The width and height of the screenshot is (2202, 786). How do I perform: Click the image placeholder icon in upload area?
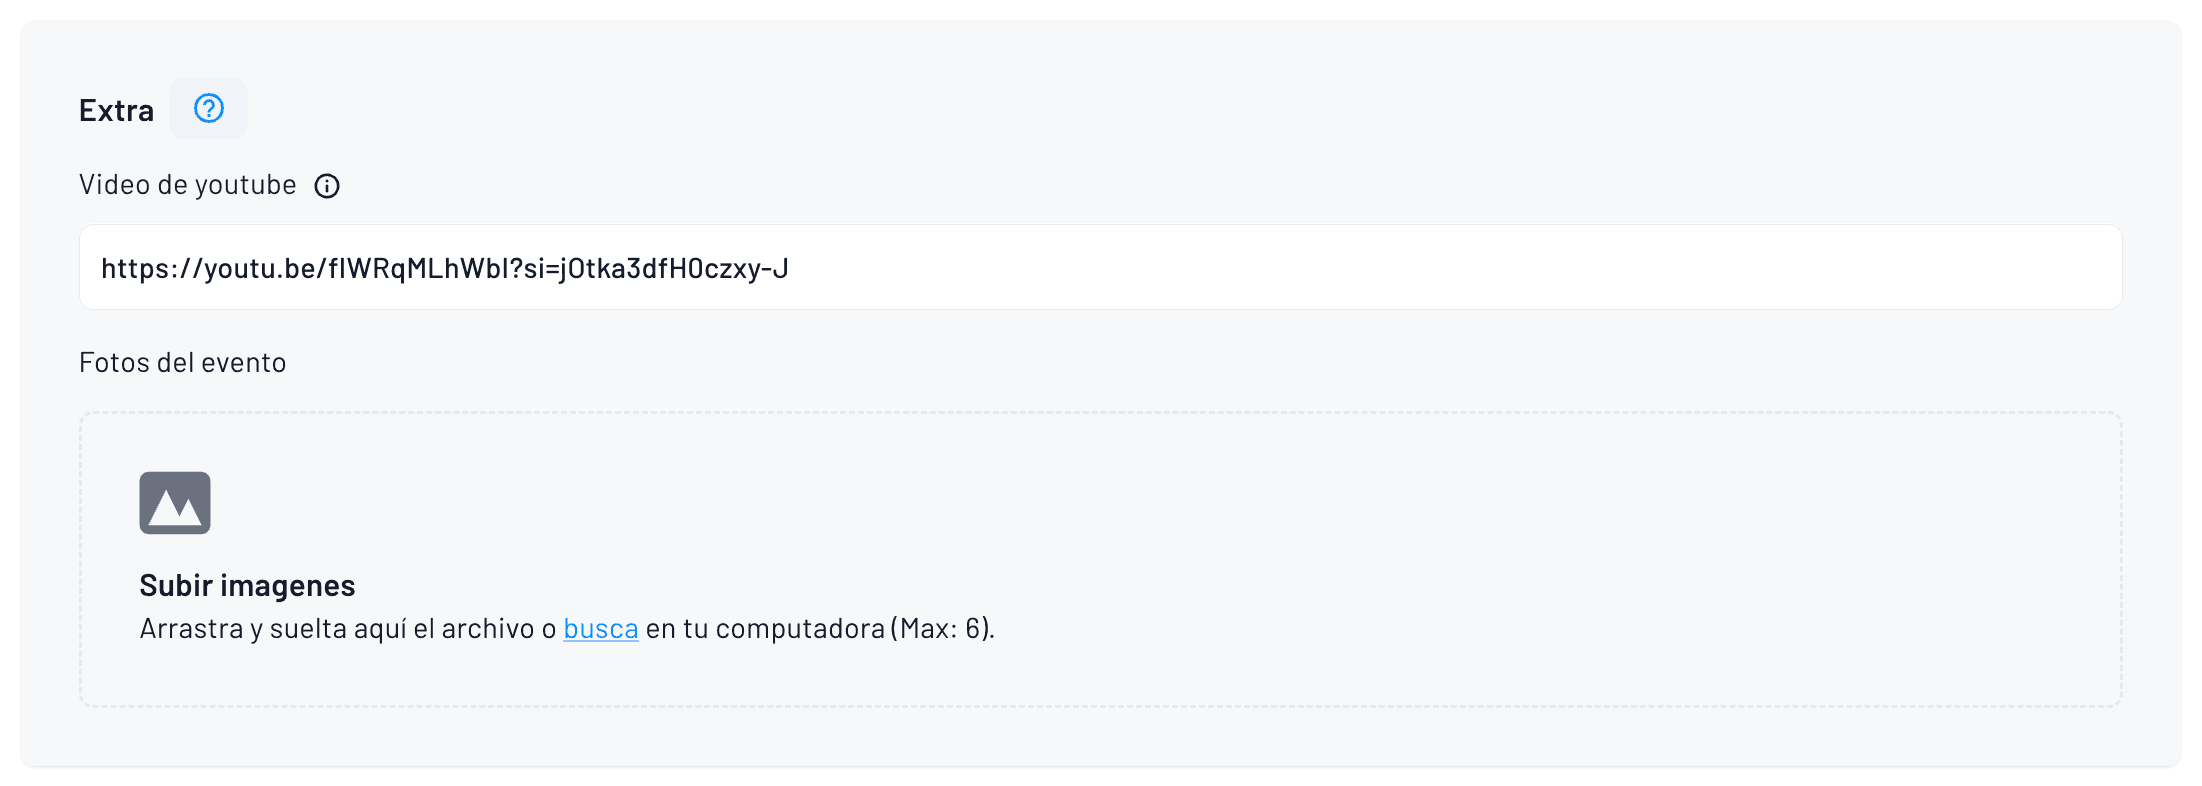coord(175,503)
